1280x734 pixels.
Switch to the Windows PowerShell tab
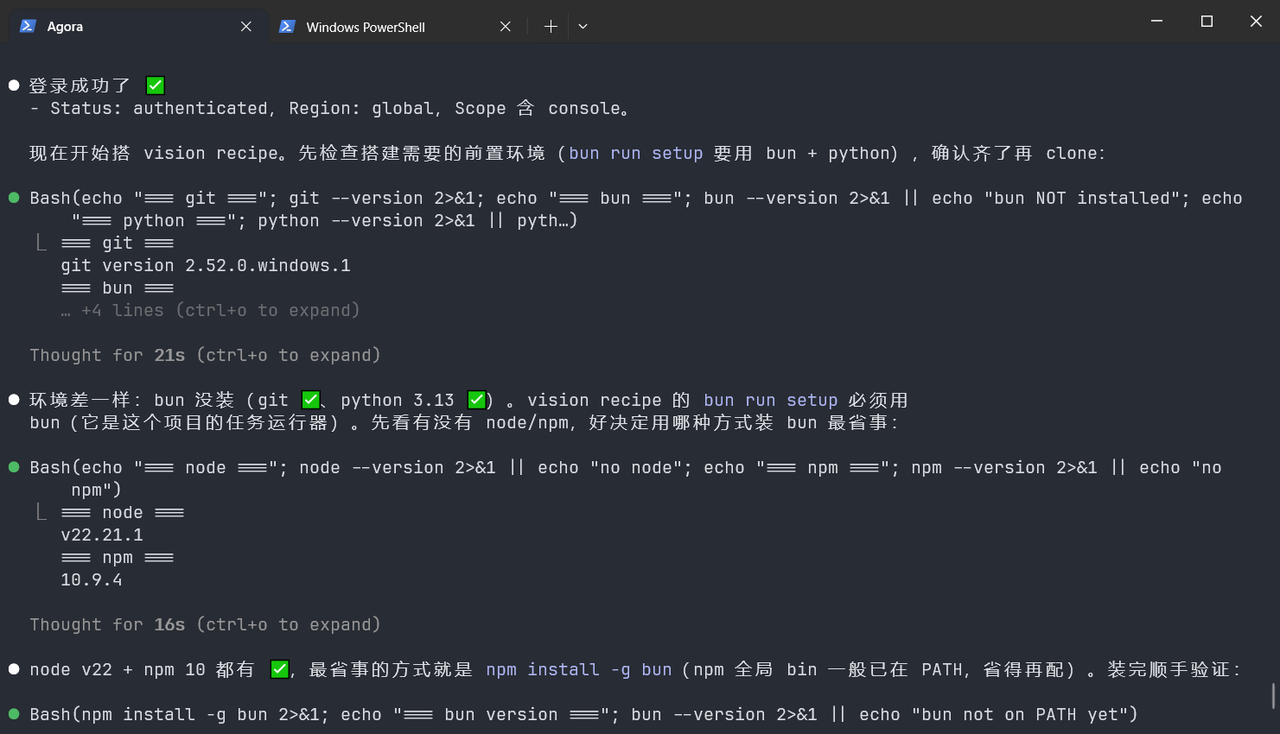tap(396, 26)
